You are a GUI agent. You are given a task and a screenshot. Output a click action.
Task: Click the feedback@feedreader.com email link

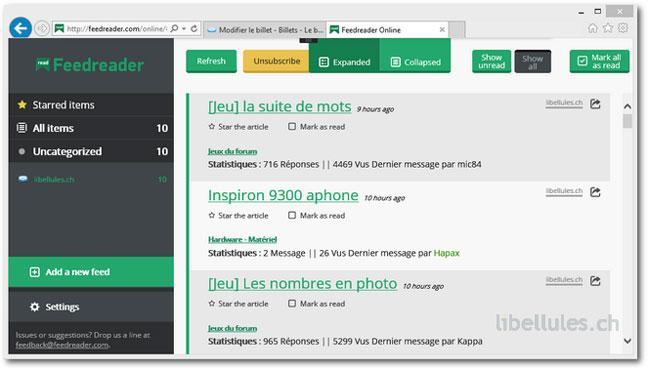[x=62, y=345]
